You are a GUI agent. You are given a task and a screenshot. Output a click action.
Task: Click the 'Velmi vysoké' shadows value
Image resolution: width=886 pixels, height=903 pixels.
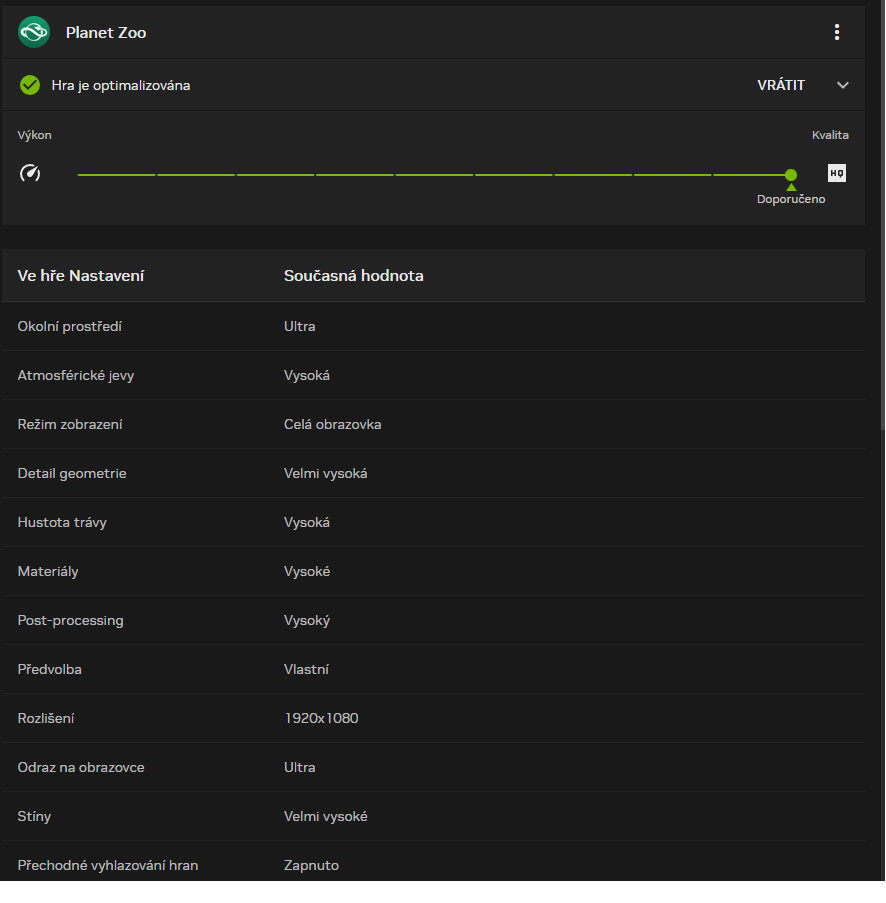(x=325, y=816)
